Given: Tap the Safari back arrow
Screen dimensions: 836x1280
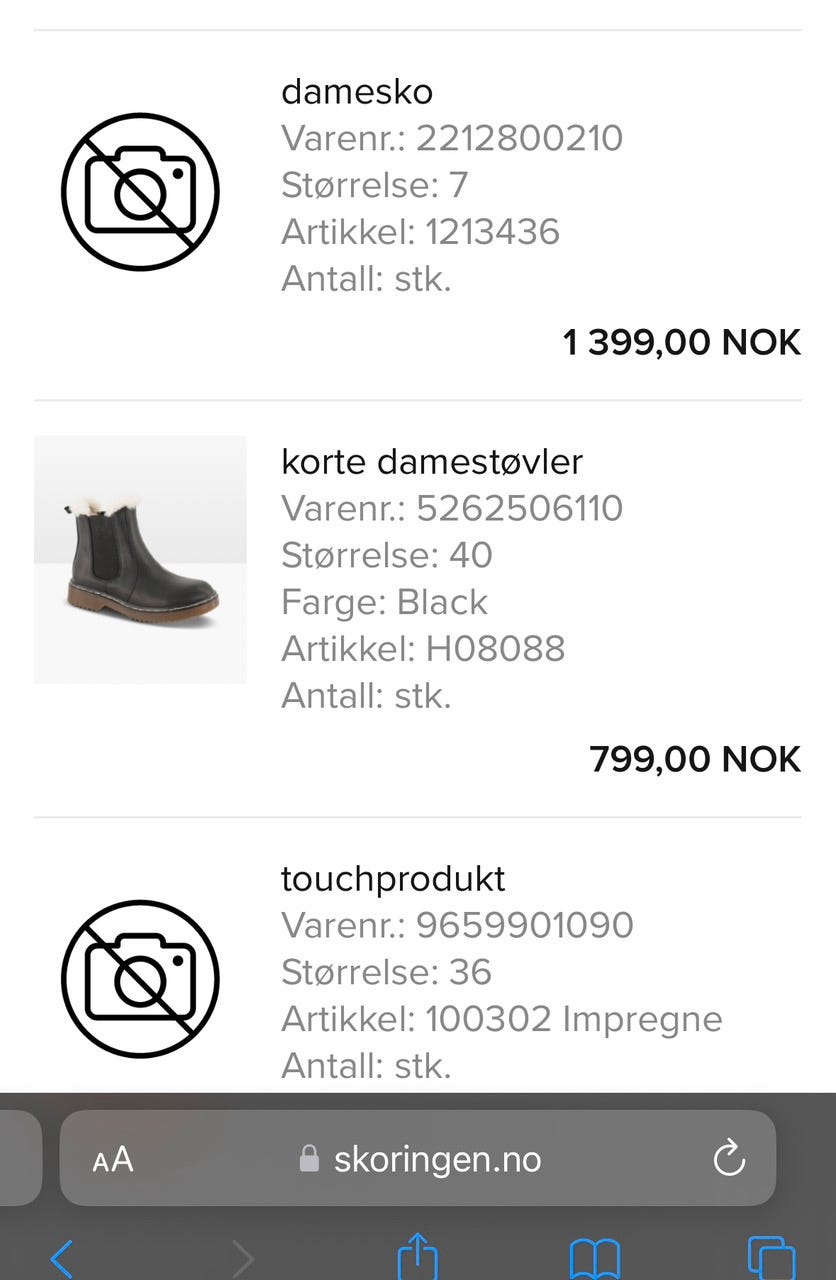Looking at the screenshot, I should [61, 1258].
